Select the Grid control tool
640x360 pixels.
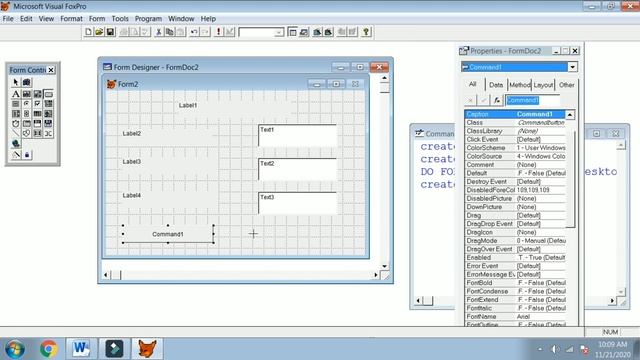(x=38, y=113)
